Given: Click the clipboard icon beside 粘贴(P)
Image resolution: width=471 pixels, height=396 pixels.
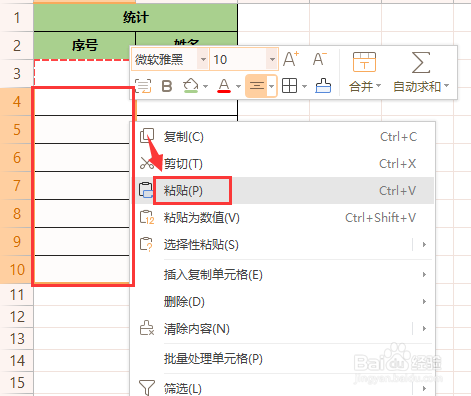Looking at the screenshot, I should coord(146,190).
